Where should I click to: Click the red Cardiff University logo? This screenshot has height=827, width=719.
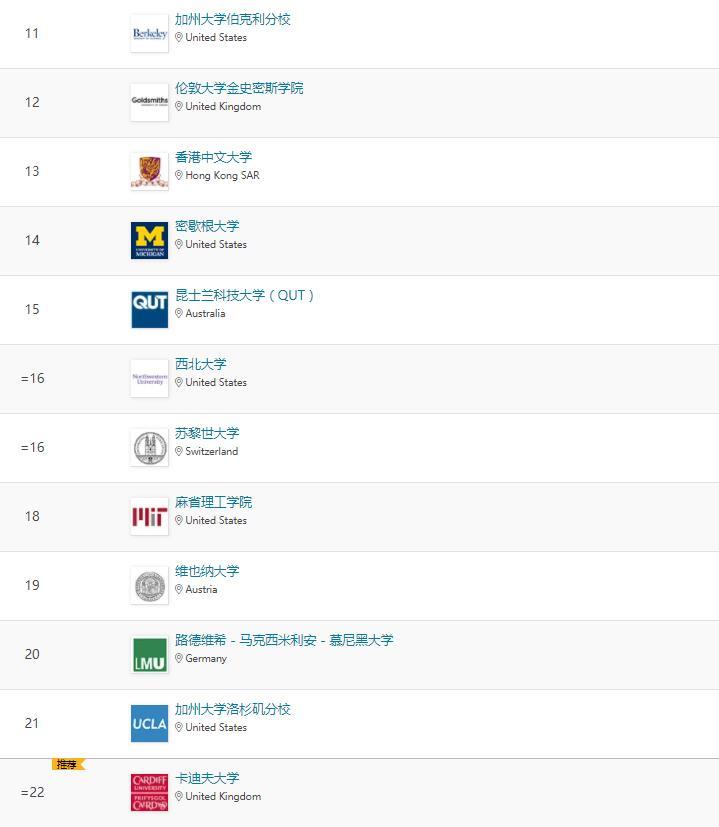click(149, 793)
